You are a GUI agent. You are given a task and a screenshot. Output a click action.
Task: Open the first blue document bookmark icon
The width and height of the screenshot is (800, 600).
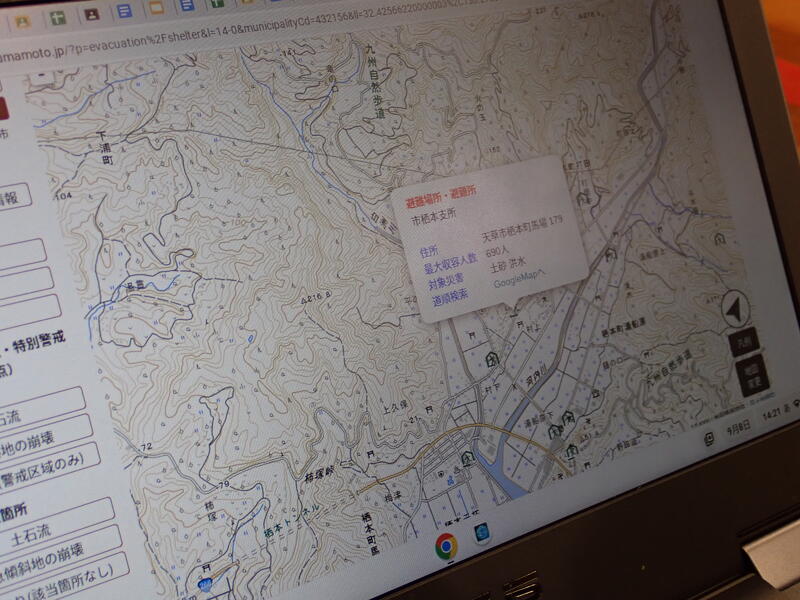(x=124, y=12)
